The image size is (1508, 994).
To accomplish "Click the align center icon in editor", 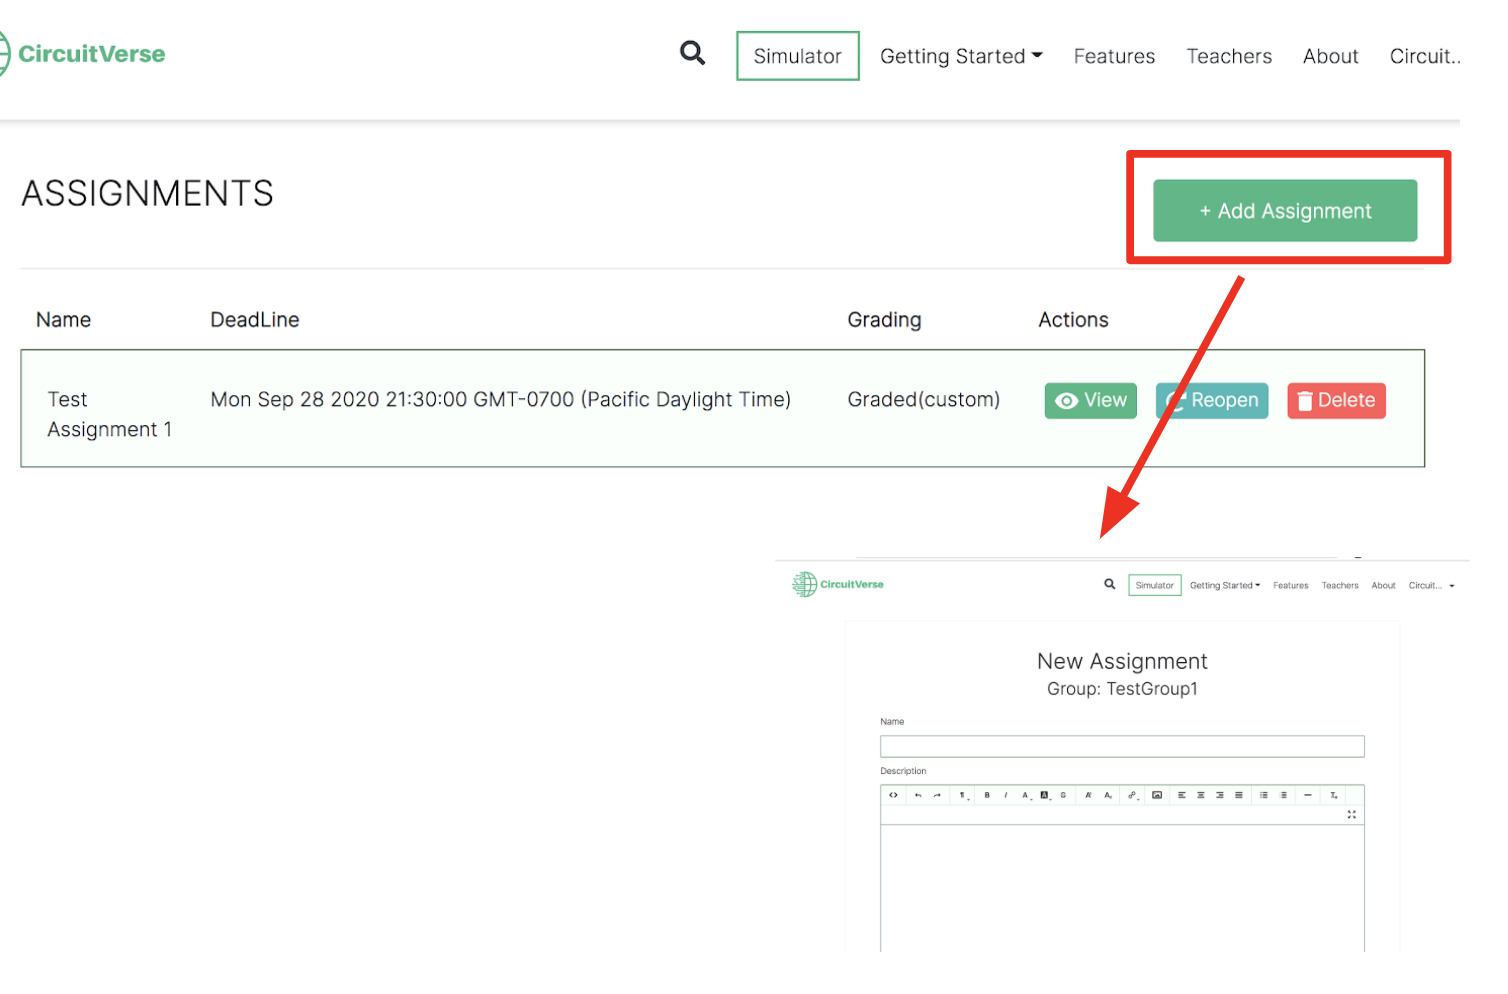I will [1201, 795].
